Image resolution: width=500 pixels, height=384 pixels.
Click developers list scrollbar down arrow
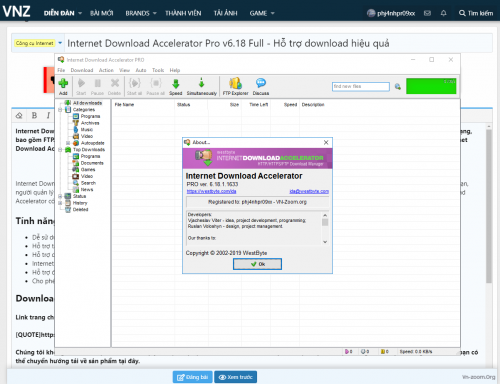click(x=325, y=242)
